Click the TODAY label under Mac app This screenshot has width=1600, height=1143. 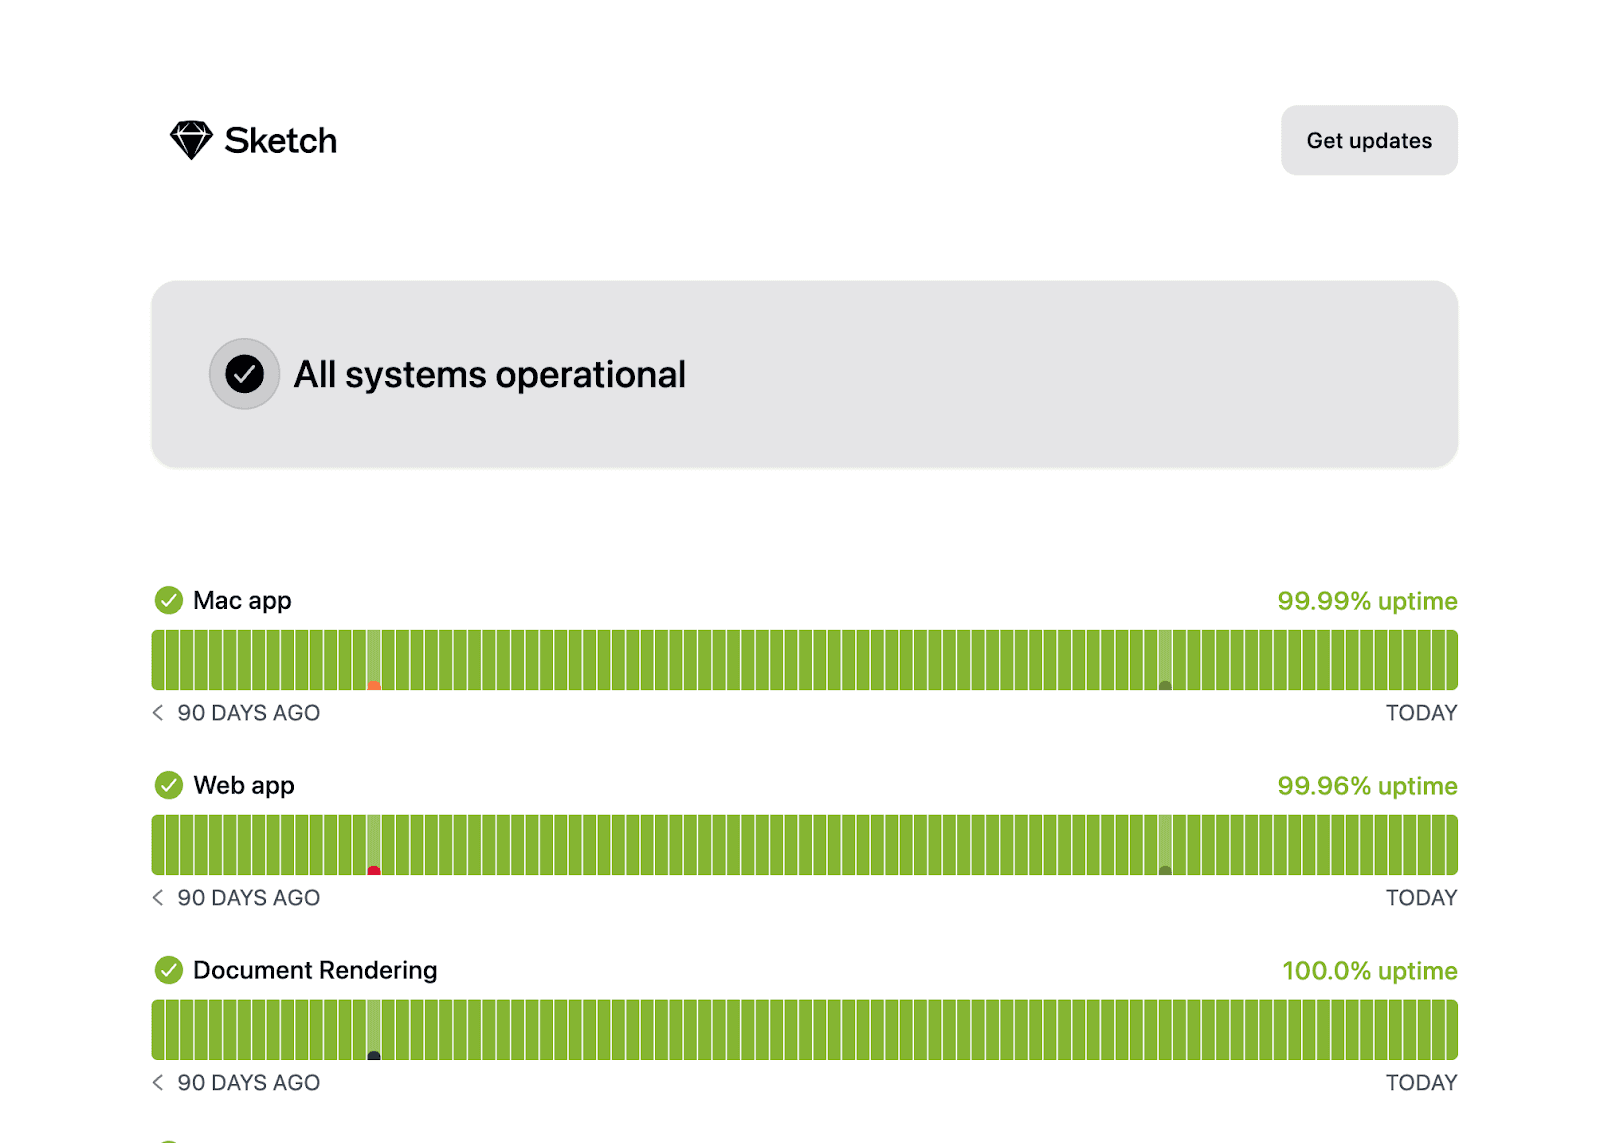pyautogui.click(x=1421, y=713)
